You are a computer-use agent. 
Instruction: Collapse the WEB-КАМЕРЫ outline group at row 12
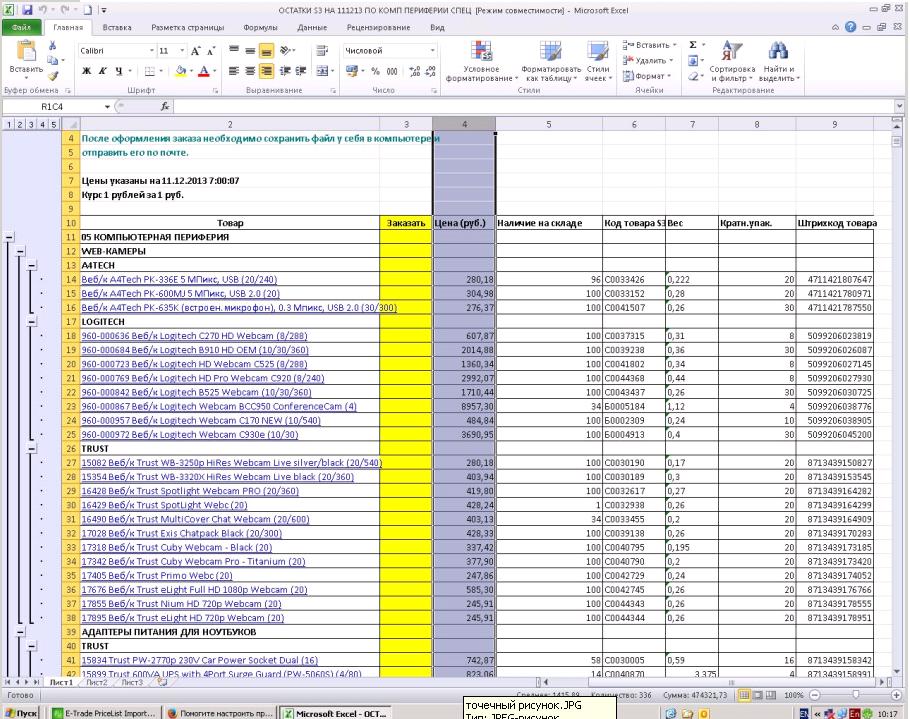[20, 251]
